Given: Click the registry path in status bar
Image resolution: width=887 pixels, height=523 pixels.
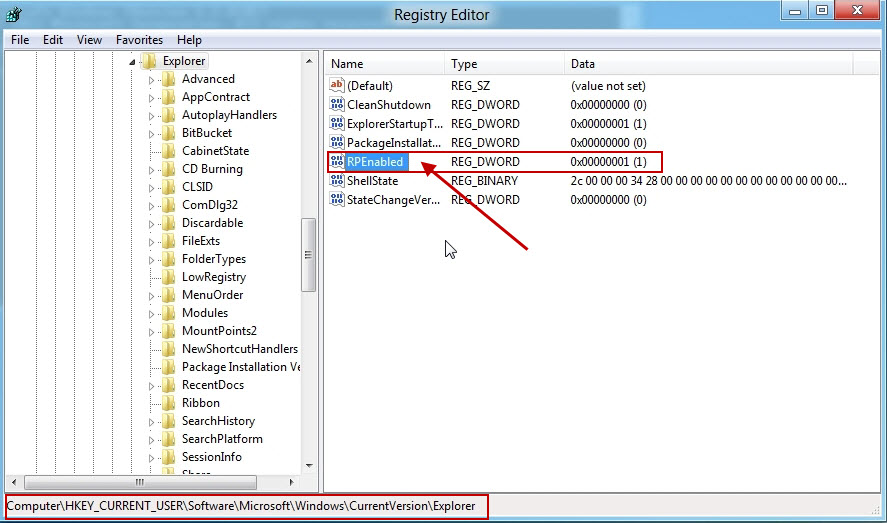Looking at the screenshot, I should click(x=241, y=506).
